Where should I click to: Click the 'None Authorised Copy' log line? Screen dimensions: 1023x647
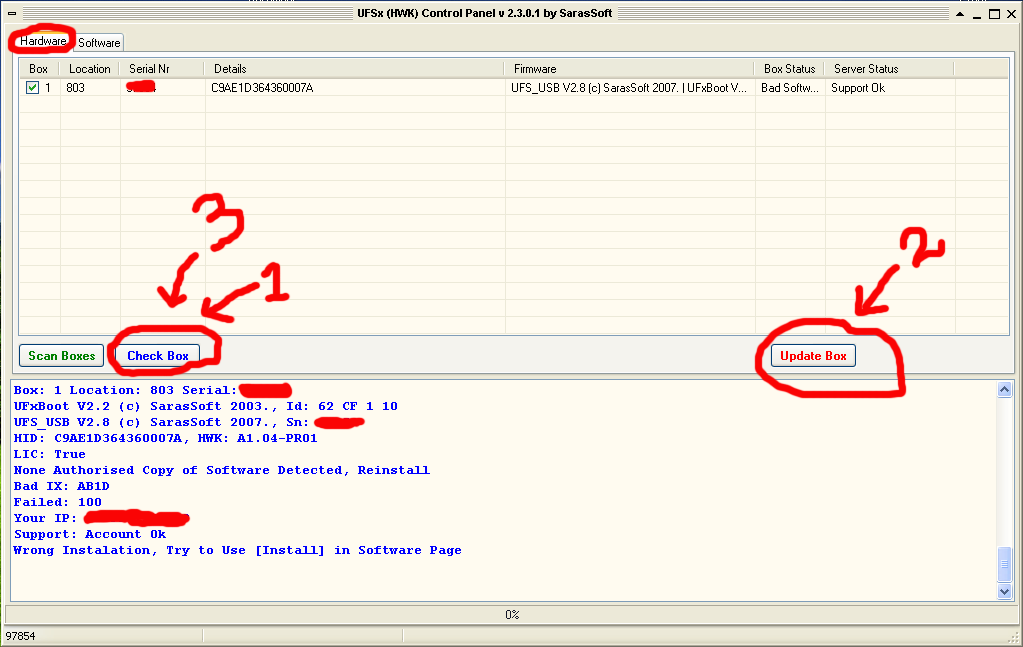222,470
